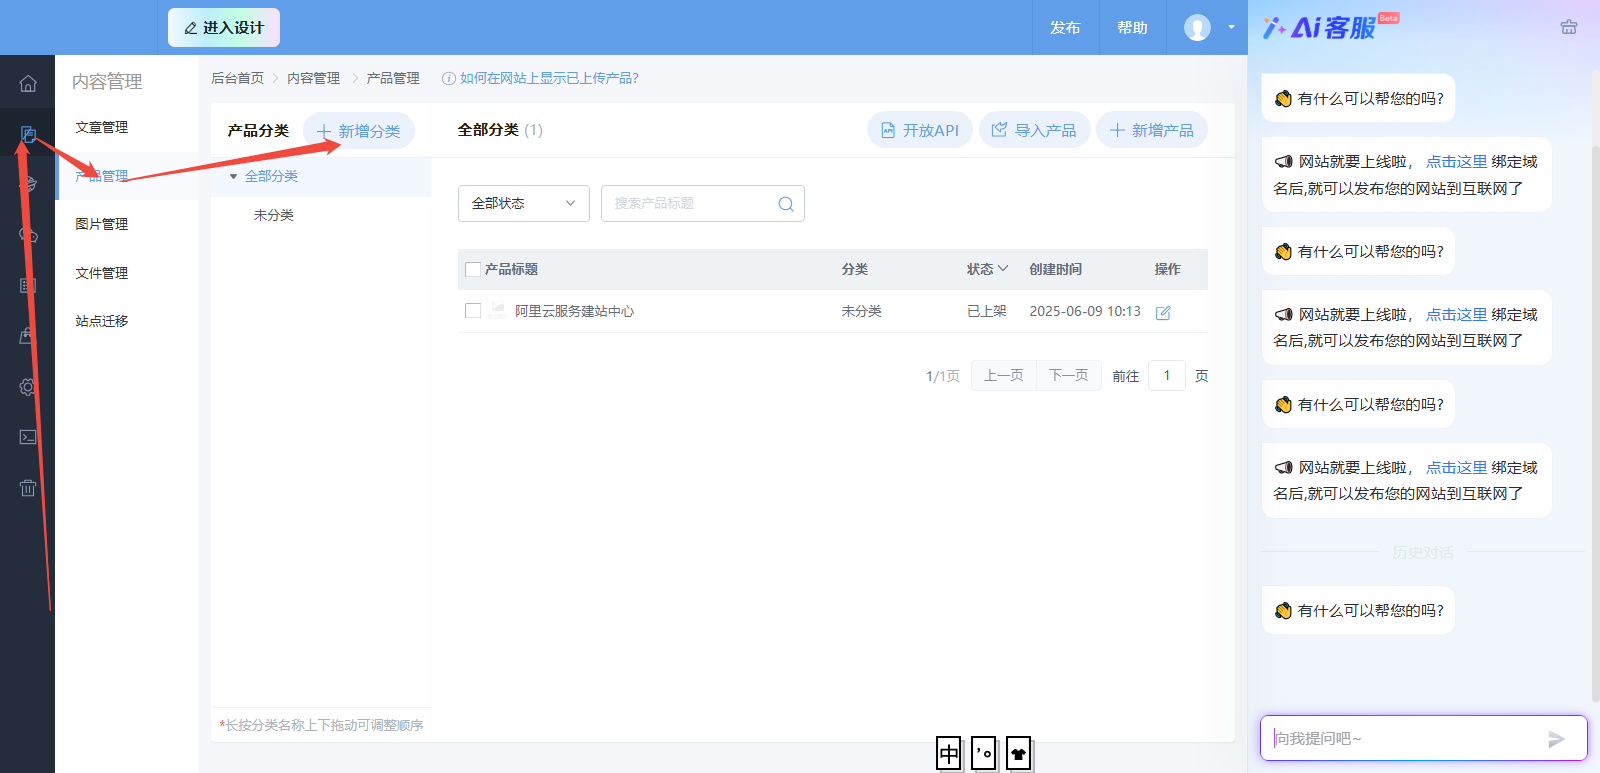Open the home icon in the dark sidebar
Screen dimensions: 1600x773
[x=28, y=83]
